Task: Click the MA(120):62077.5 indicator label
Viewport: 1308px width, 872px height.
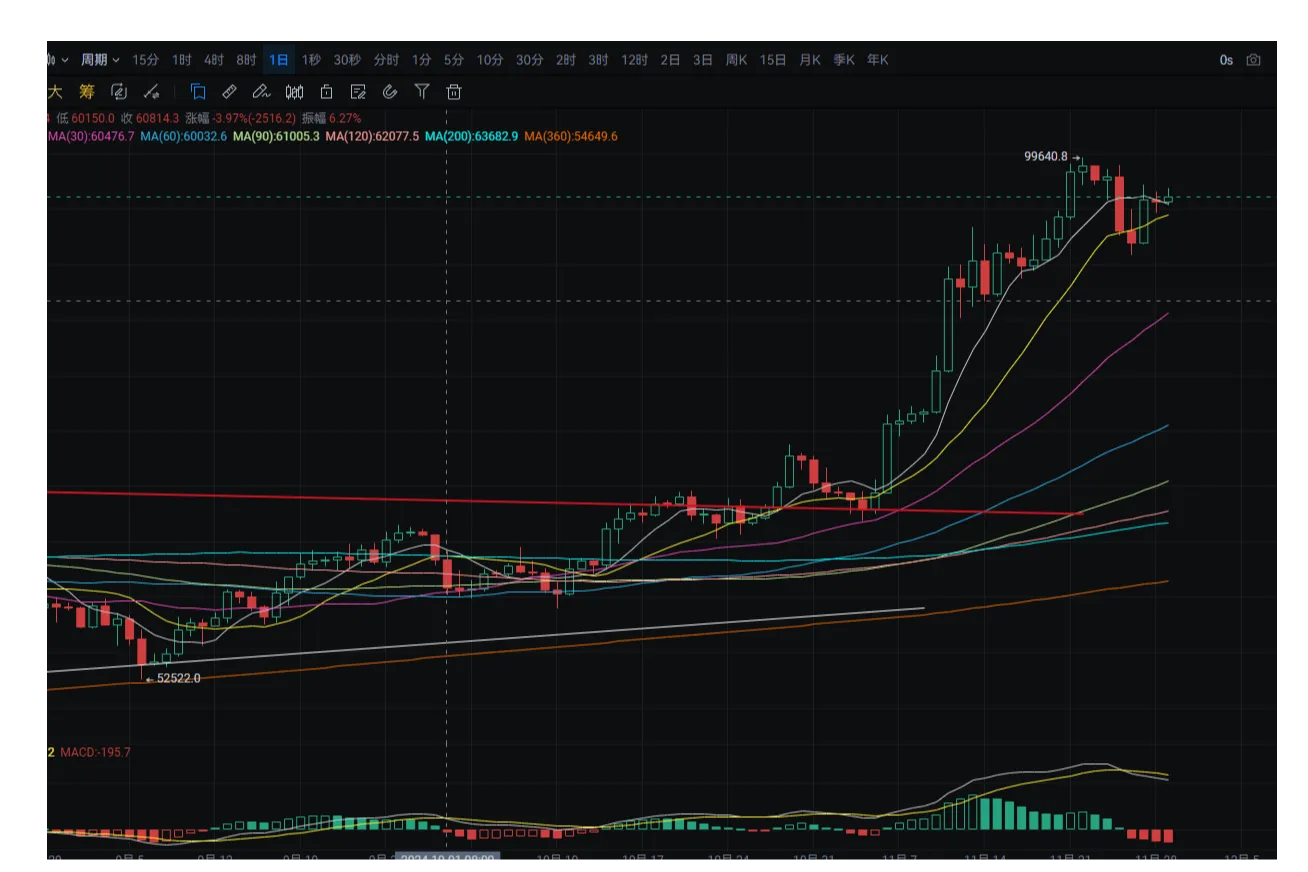Action: (x=372, y=136)
